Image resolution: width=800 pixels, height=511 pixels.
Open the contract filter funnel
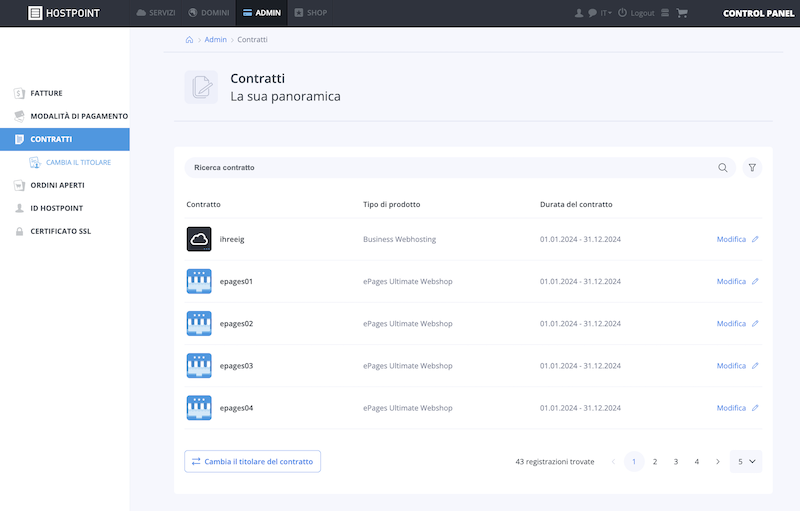752,168
